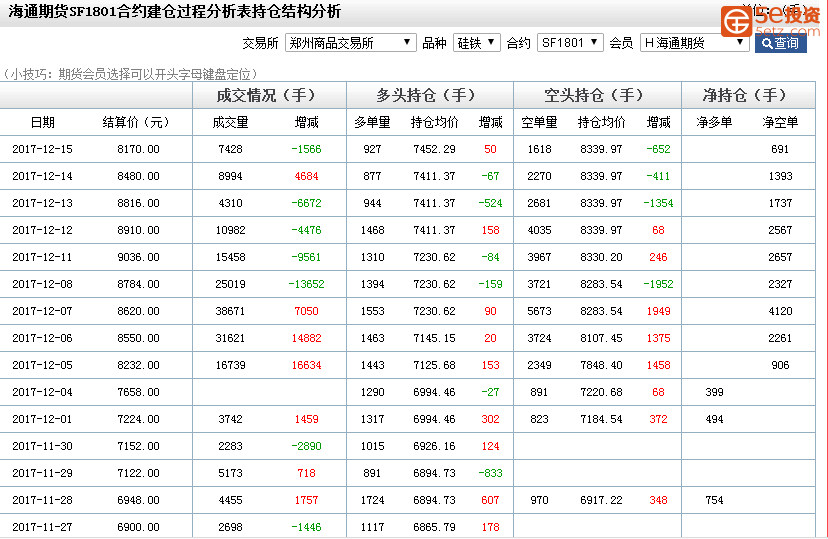The width and height of the screenshot is (828, 539).
Task: Select the date cell 2017-12-08
Action: tap(42, 284)
